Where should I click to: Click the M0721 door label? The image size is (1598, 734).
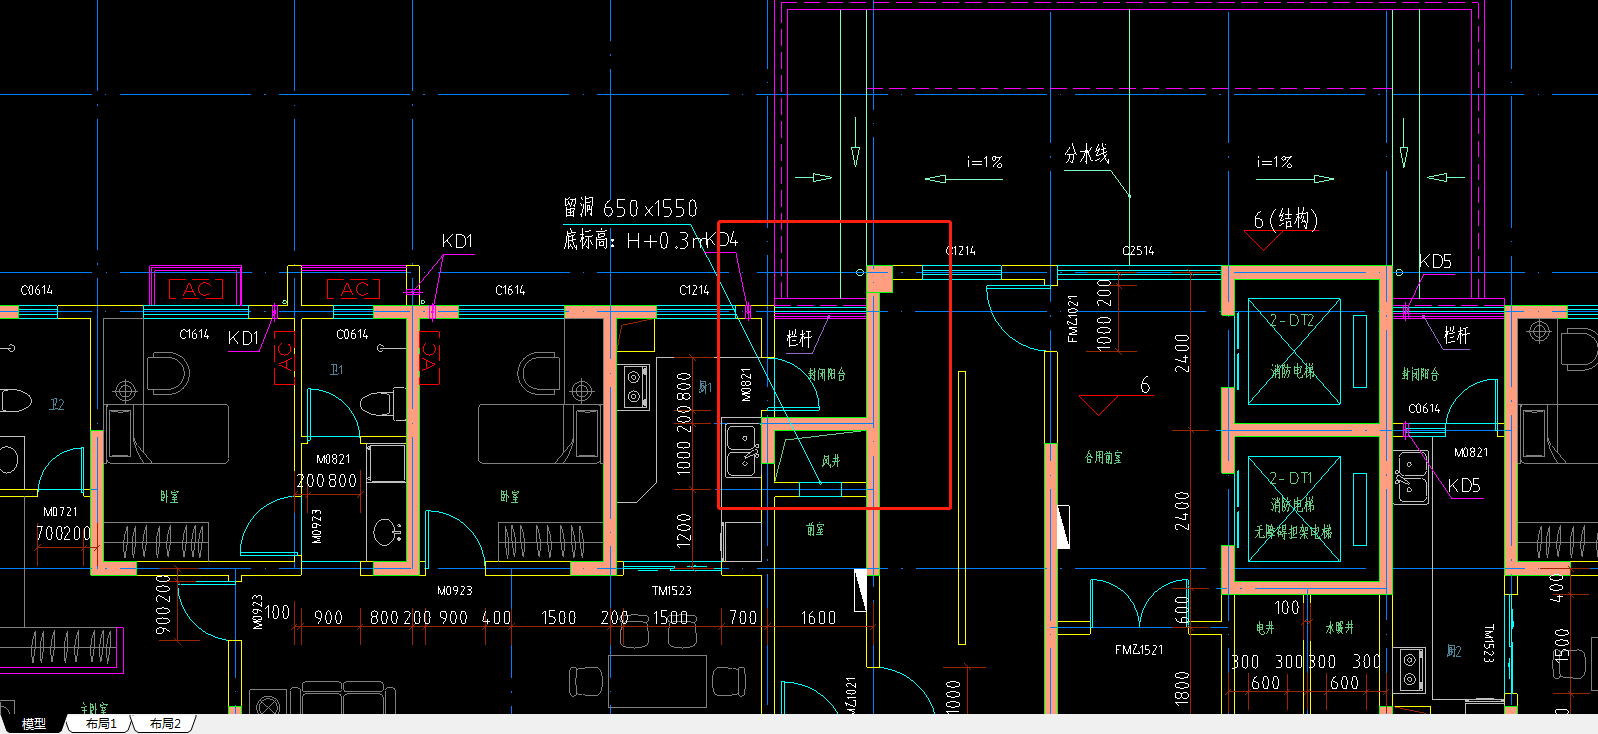(x=60, y=511)
